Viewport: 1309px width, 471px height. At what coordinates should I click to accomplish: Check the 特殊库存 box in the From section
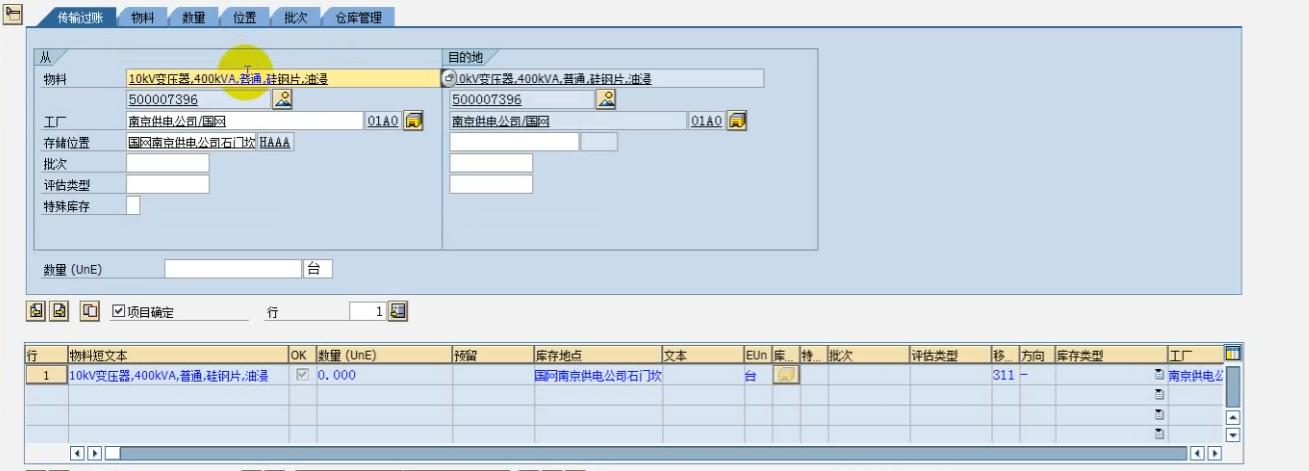point(133,205)
